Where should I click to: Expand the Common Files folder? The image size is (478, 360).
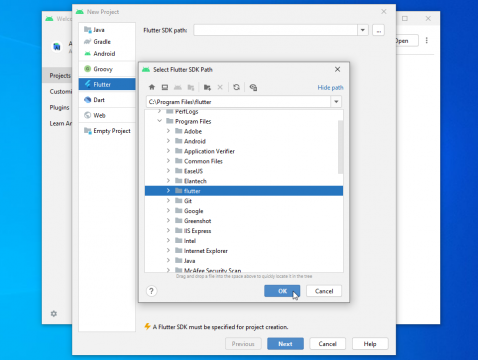tap(168, 161)
